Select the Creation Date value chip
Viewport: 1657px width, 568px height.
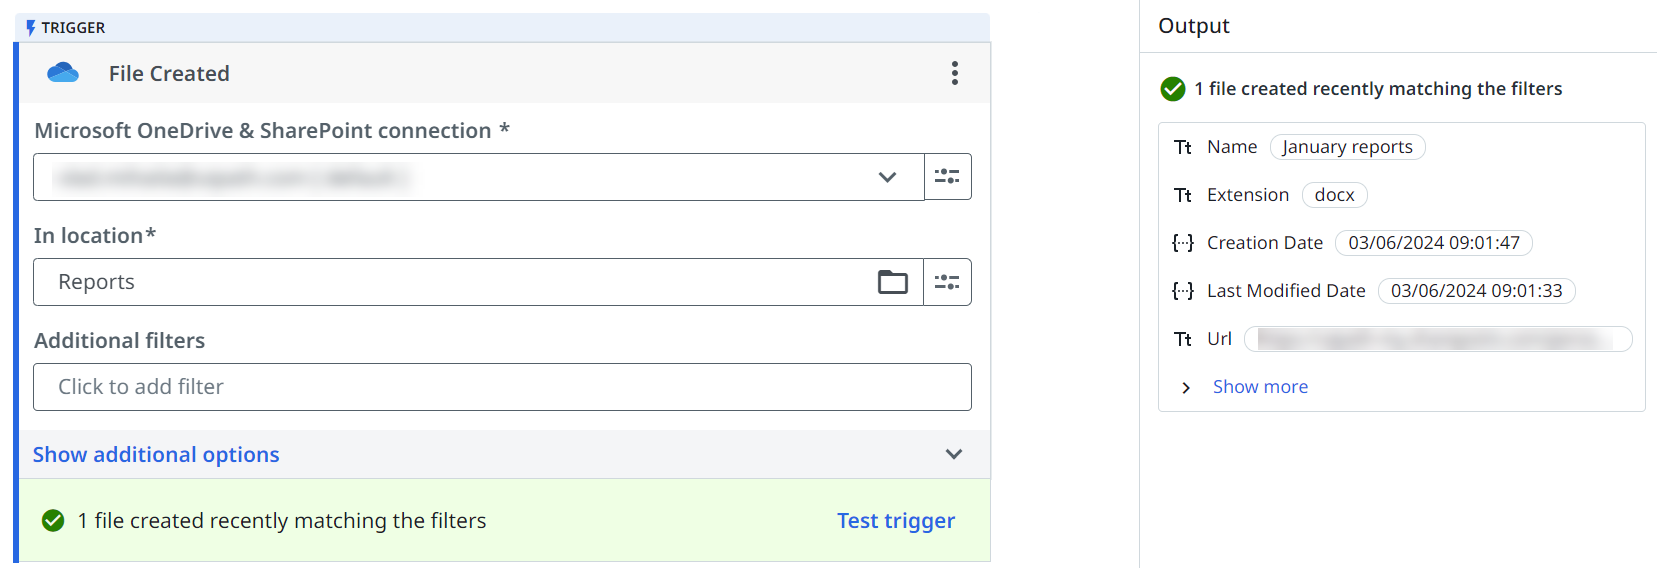[1433, 243]
